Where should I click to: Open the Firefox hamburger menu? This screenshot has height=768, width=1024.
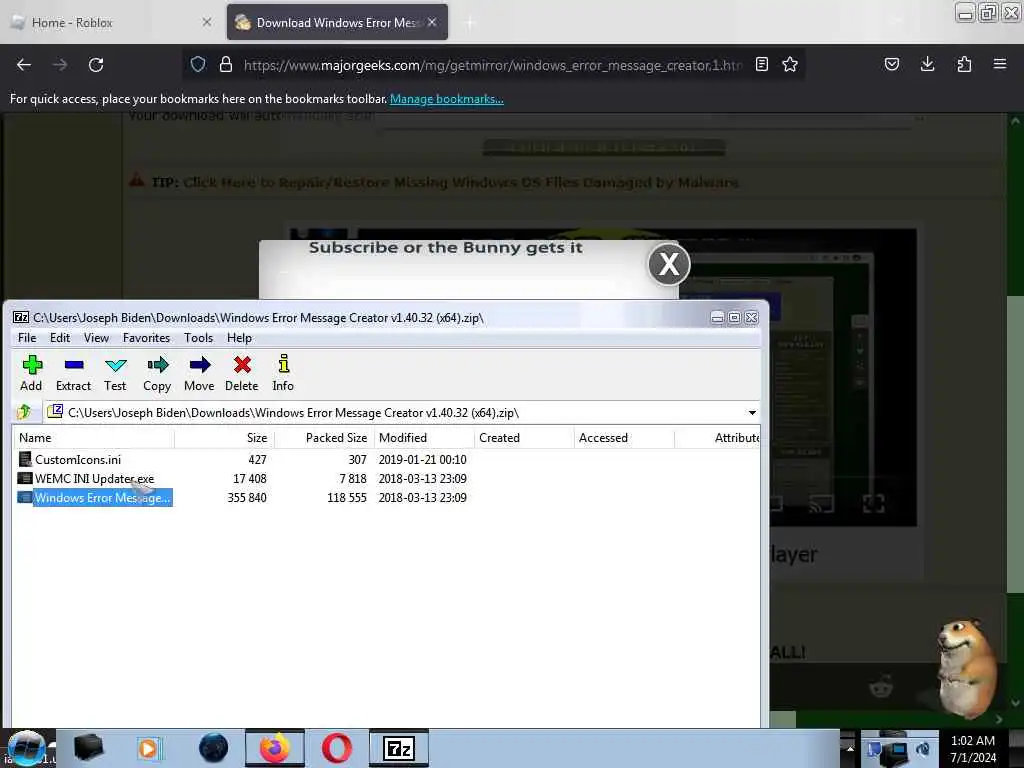point(1000,64)
